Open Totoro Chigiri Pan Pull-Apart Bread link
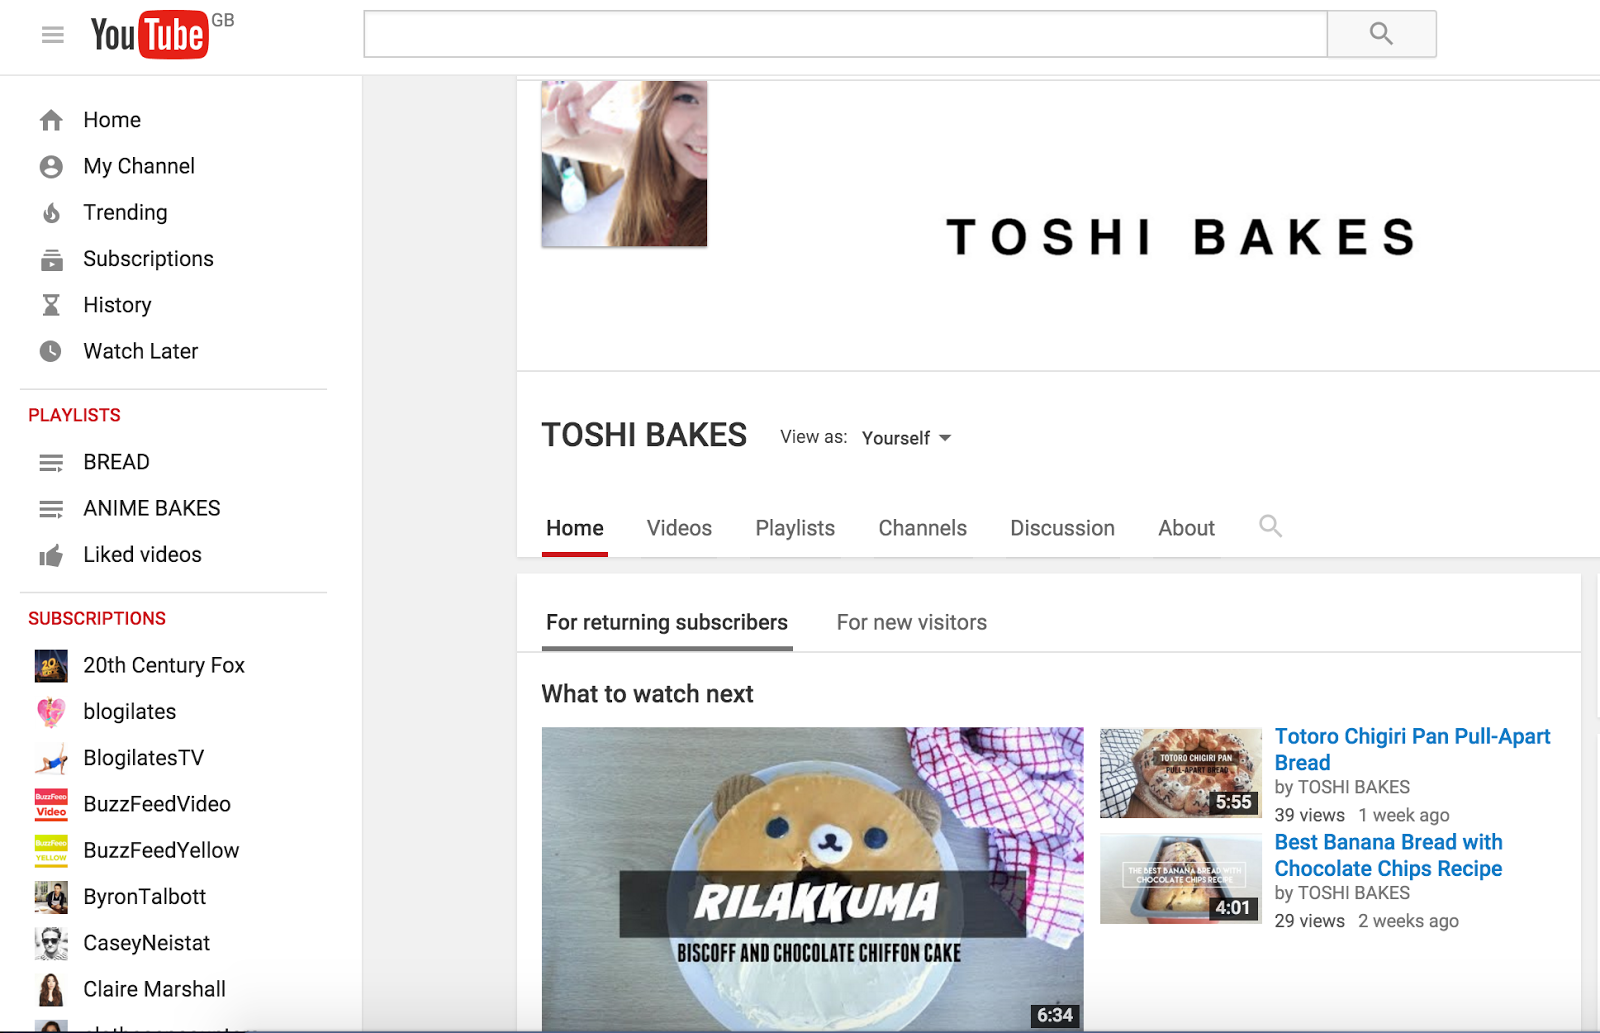1600x1033 pixels. pos(1412,749)
